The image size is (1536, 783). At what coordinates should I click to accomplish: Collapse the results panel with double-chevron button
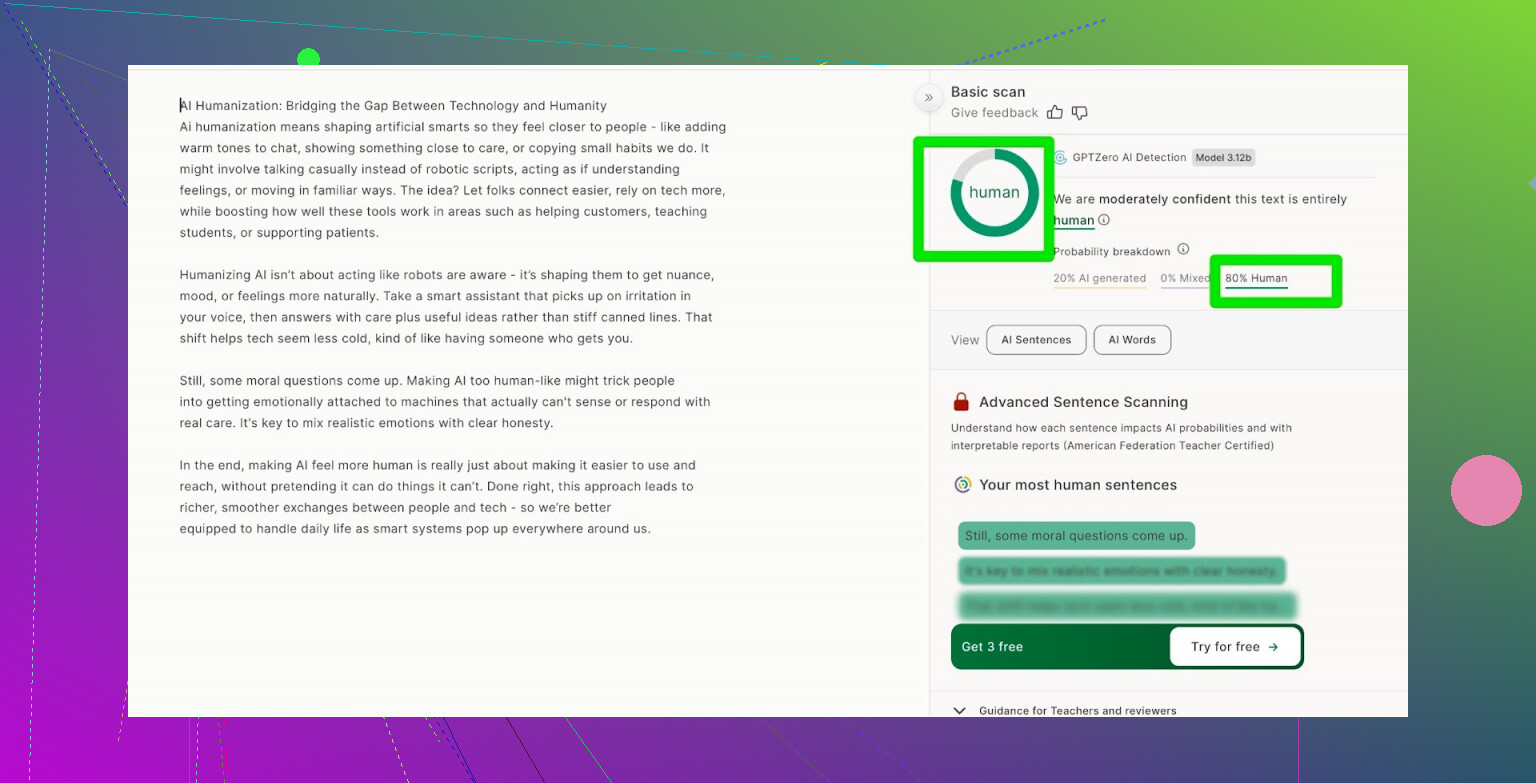tap(928, 98)
